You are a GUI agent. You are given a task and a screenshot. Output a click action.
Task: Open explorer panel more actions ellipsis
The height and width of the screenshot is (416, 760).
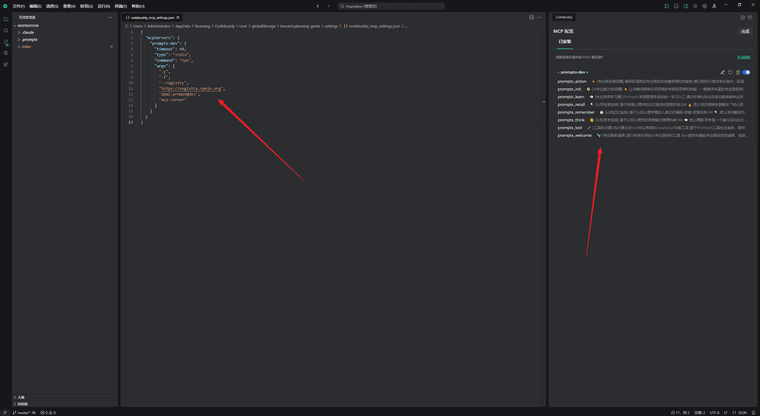110,17
